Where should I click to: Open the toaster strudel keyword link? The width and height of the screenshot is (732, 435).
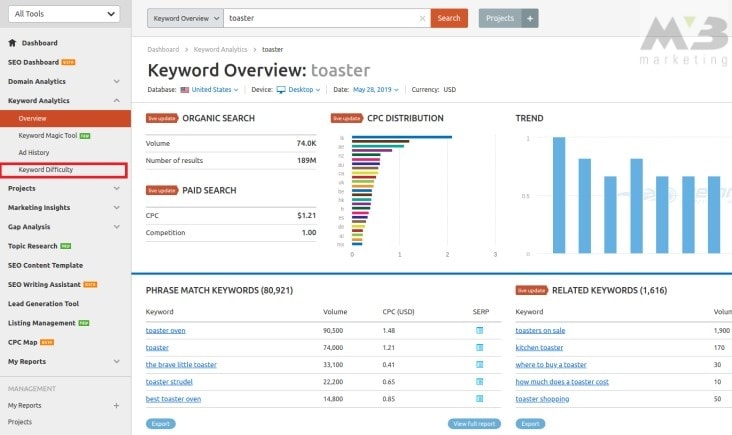click(x=169, y=382)
